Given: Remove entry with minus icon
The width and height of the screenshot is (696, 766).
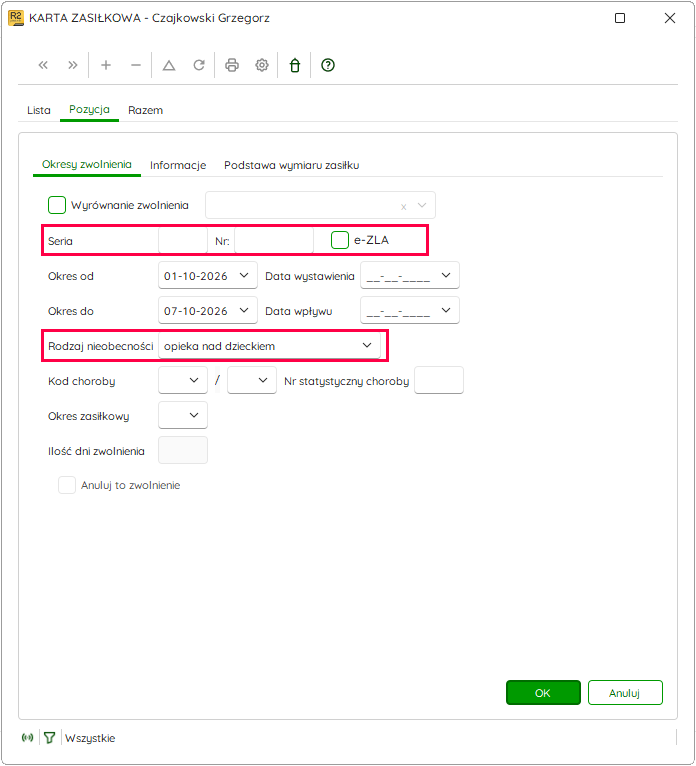Looking at the screenshot, I should click(136, 65).
